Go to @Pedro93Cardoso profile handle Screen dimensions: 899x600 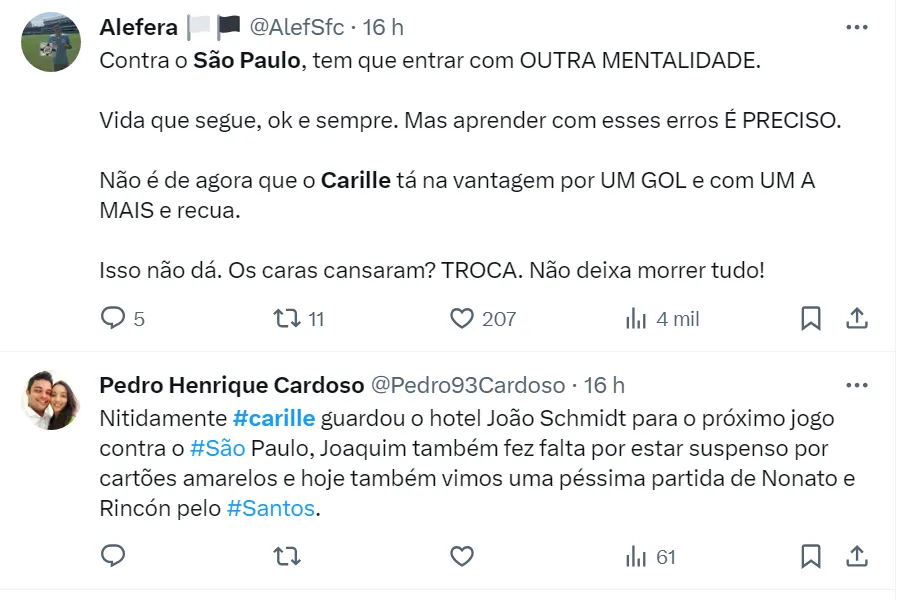point(468,385)
